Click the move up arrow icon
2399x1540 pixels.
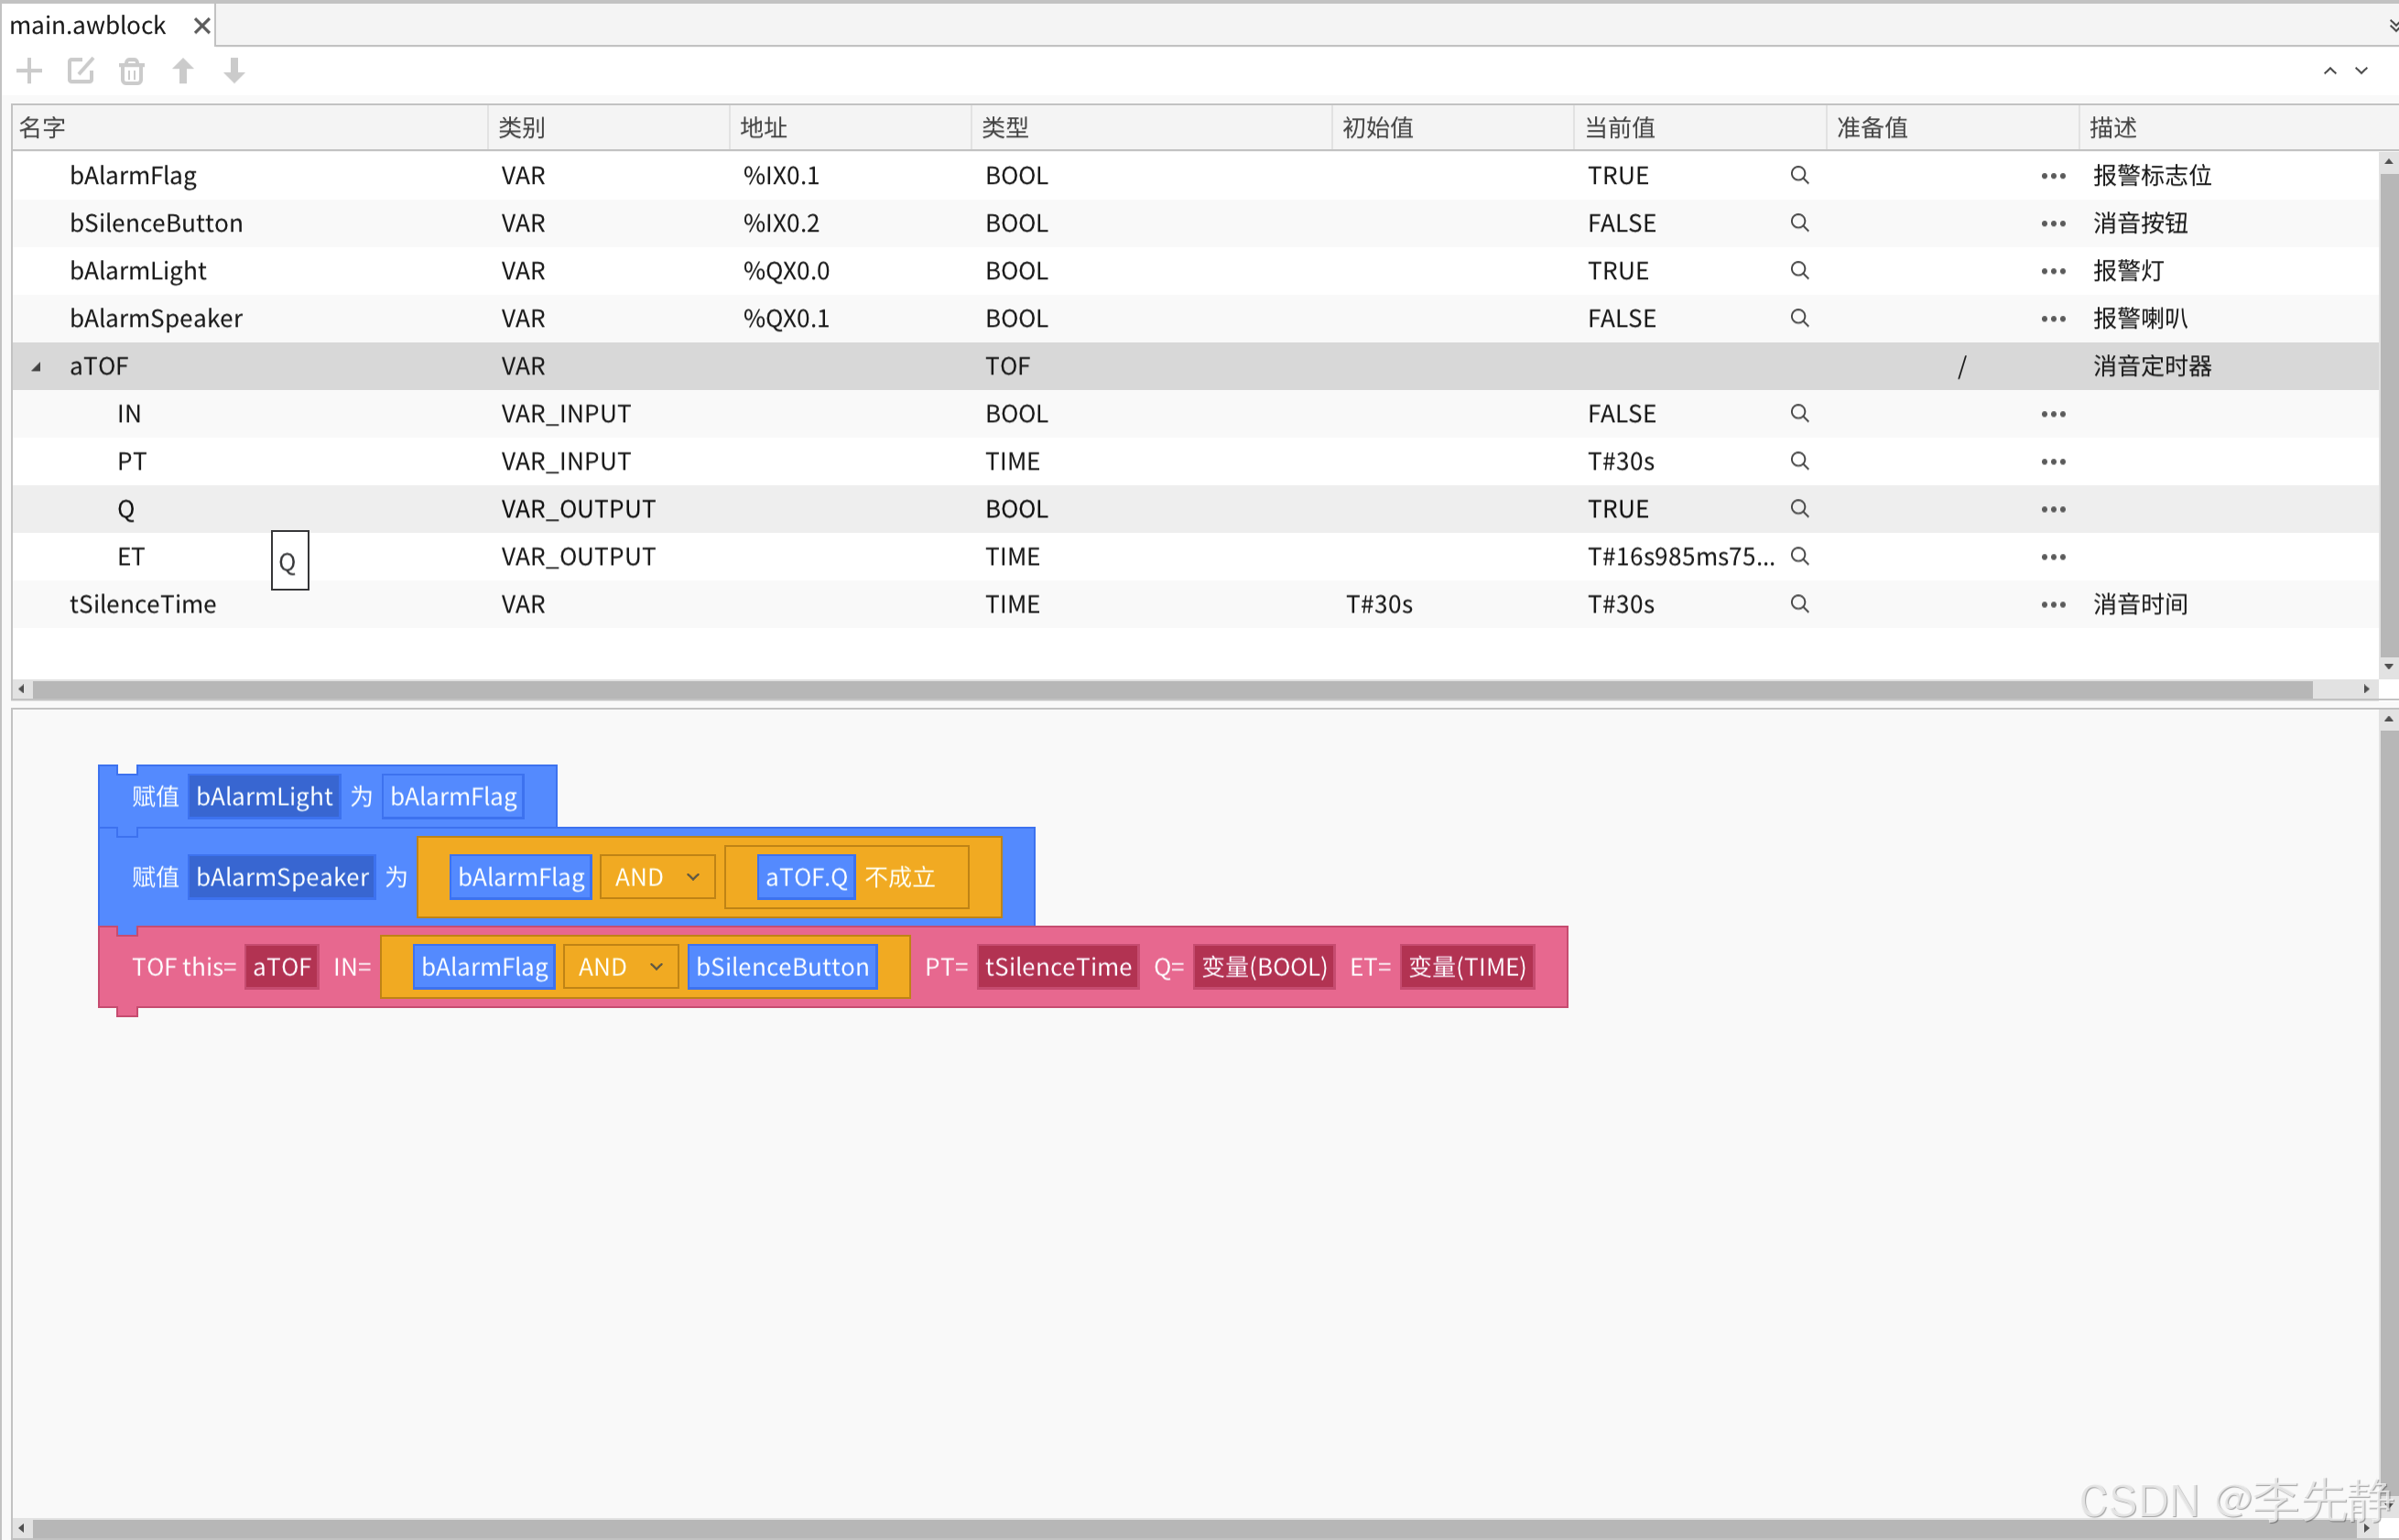coord(183,71)
